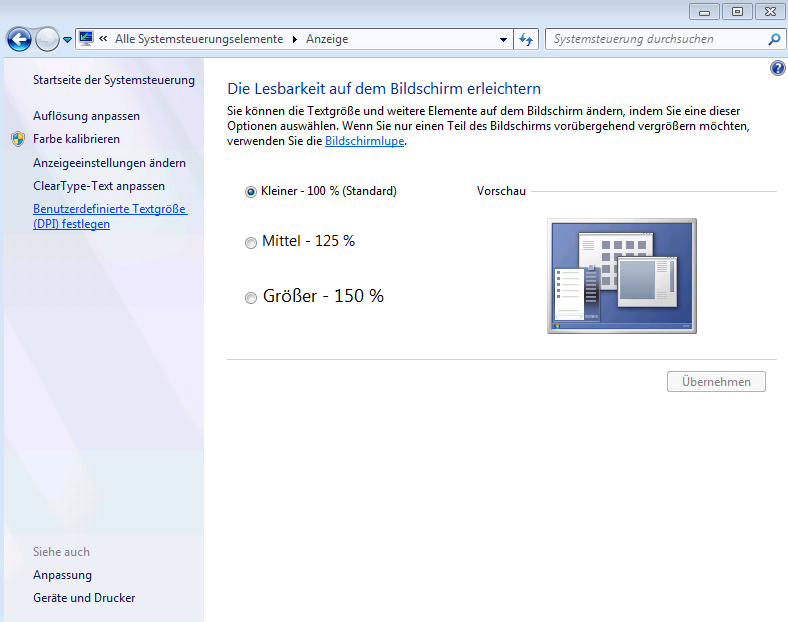This screenshot has height=622, width=788.
Task: Open 'ClearType-Text anpassen' link
Action: (99, 186)
